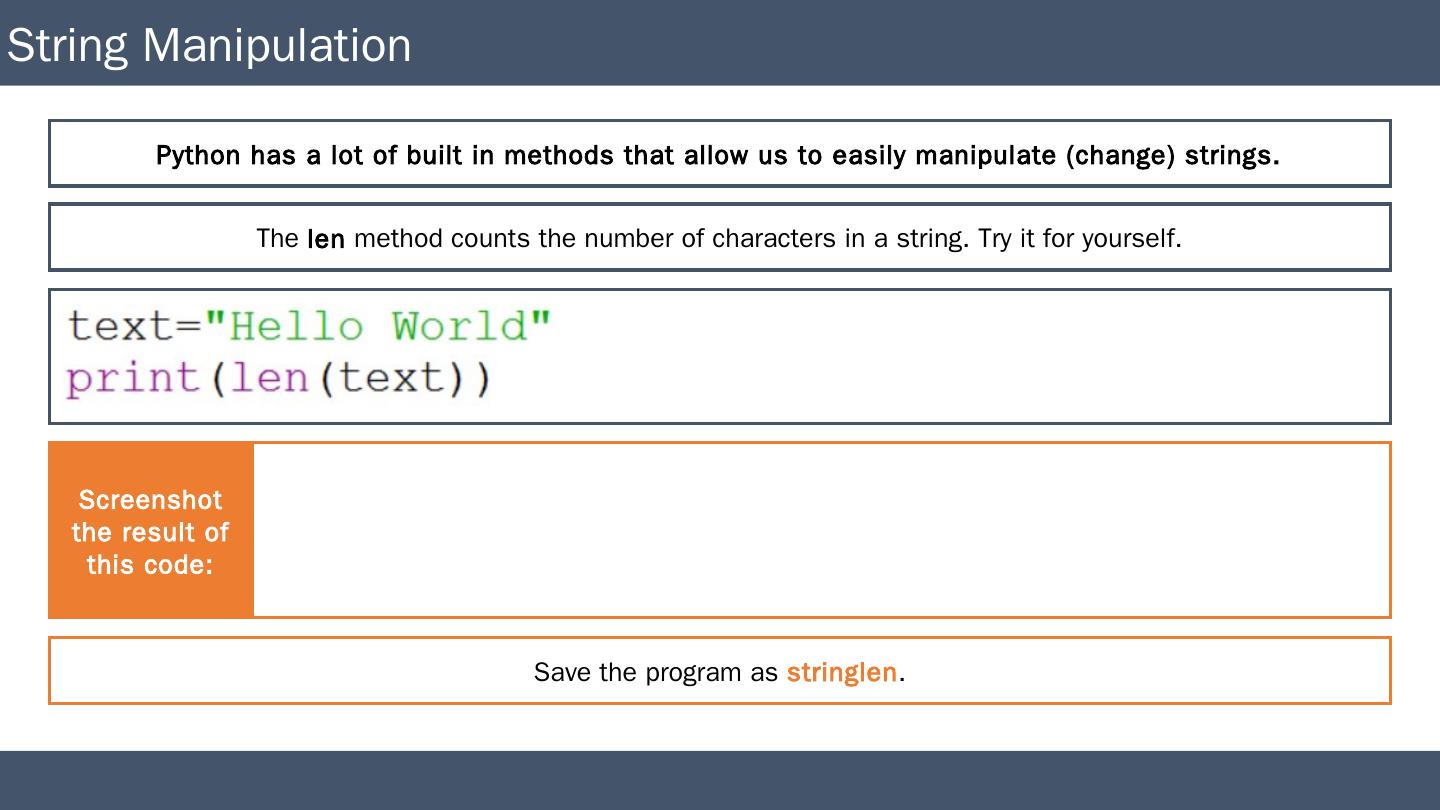Click the green "Hello World" string in the code
The image size is (1440, 810).
(x=378, y=326)
